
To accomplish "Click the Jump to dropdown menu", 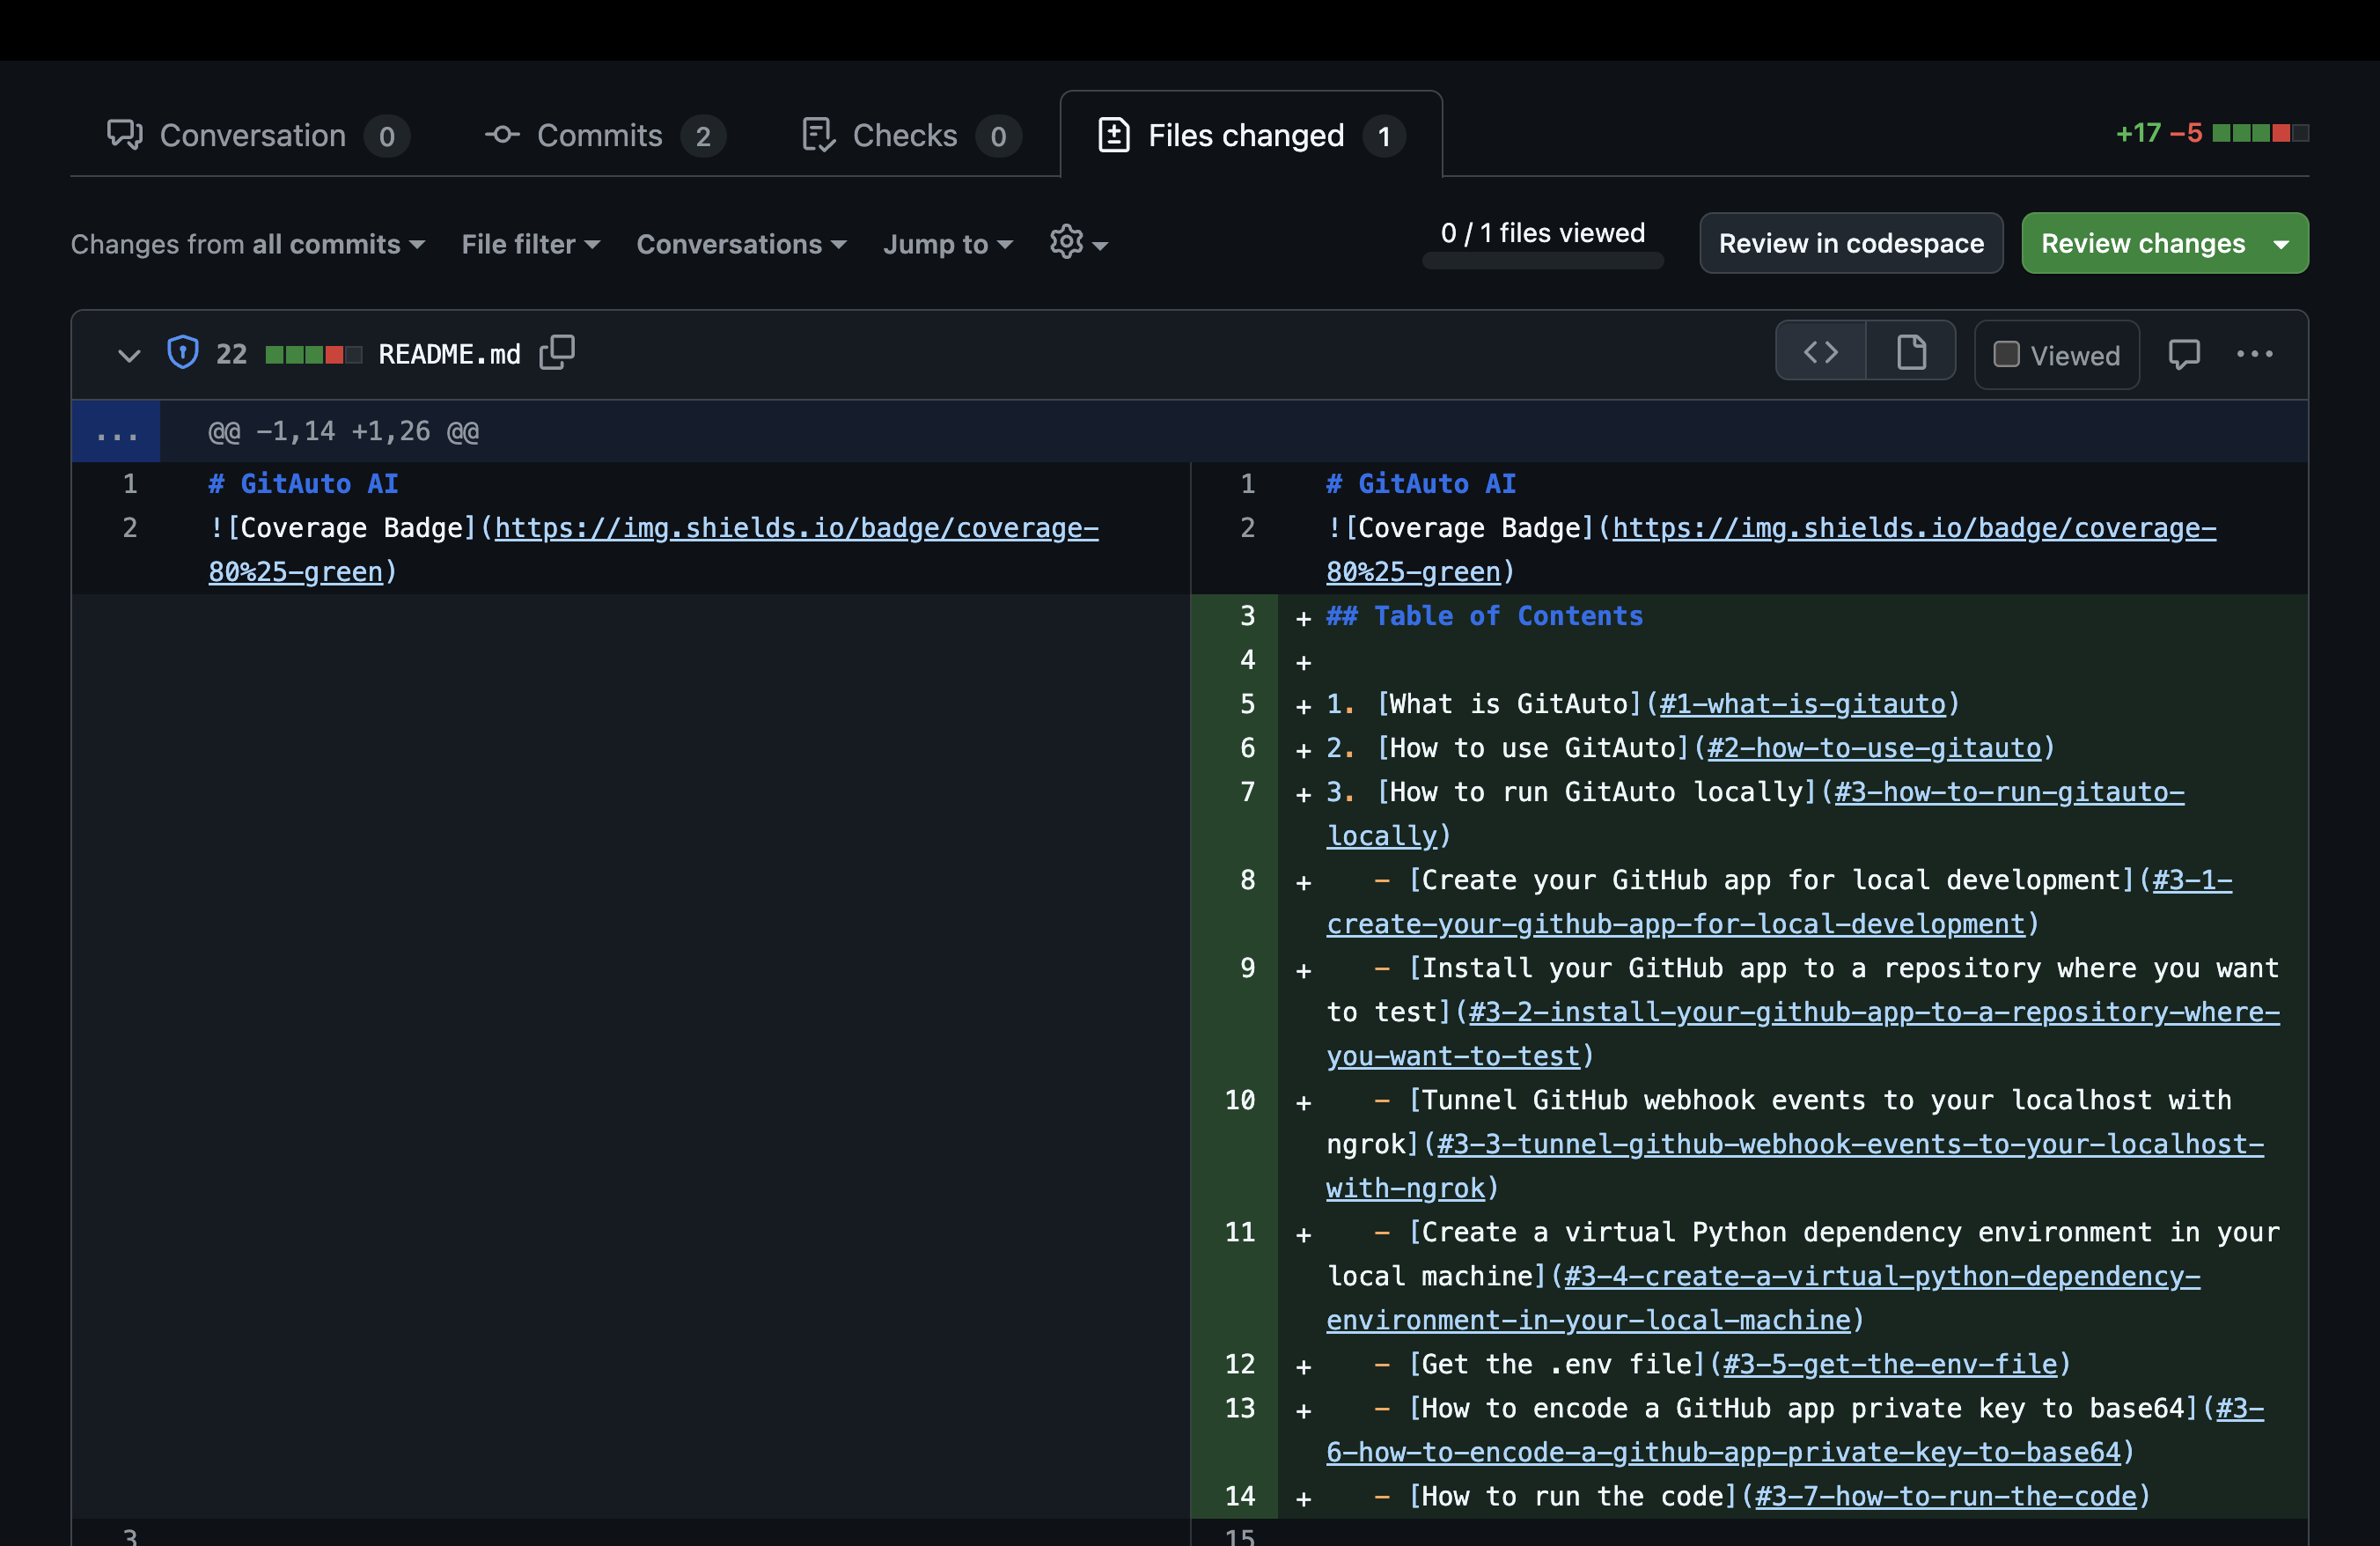I will pyautogui.click(x=949, y=241).
